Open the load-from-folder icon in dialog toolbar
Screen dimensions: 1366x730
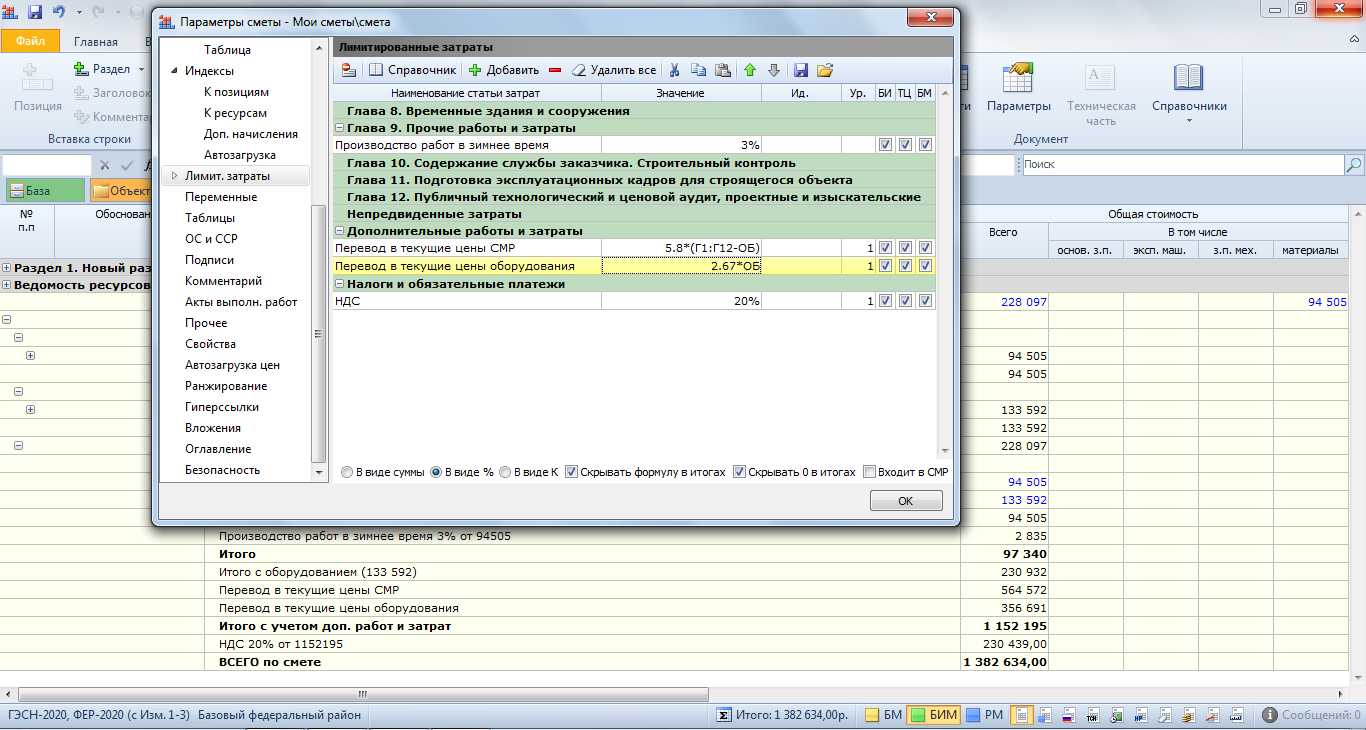[825, 70]
